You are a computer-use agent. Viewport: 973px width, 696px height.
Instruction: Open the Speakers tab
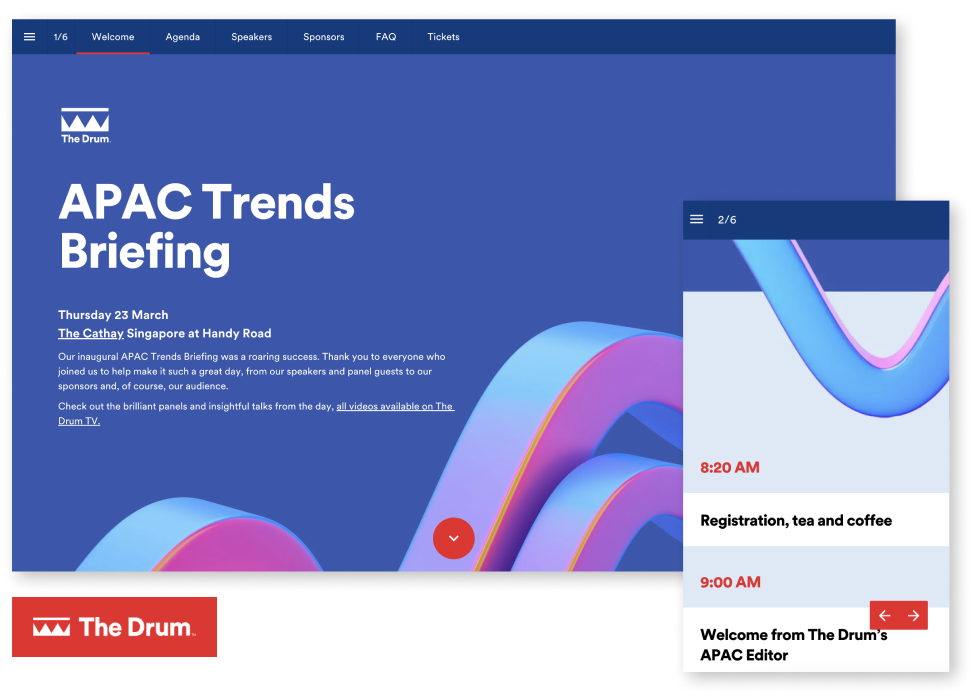pos(251,37)
